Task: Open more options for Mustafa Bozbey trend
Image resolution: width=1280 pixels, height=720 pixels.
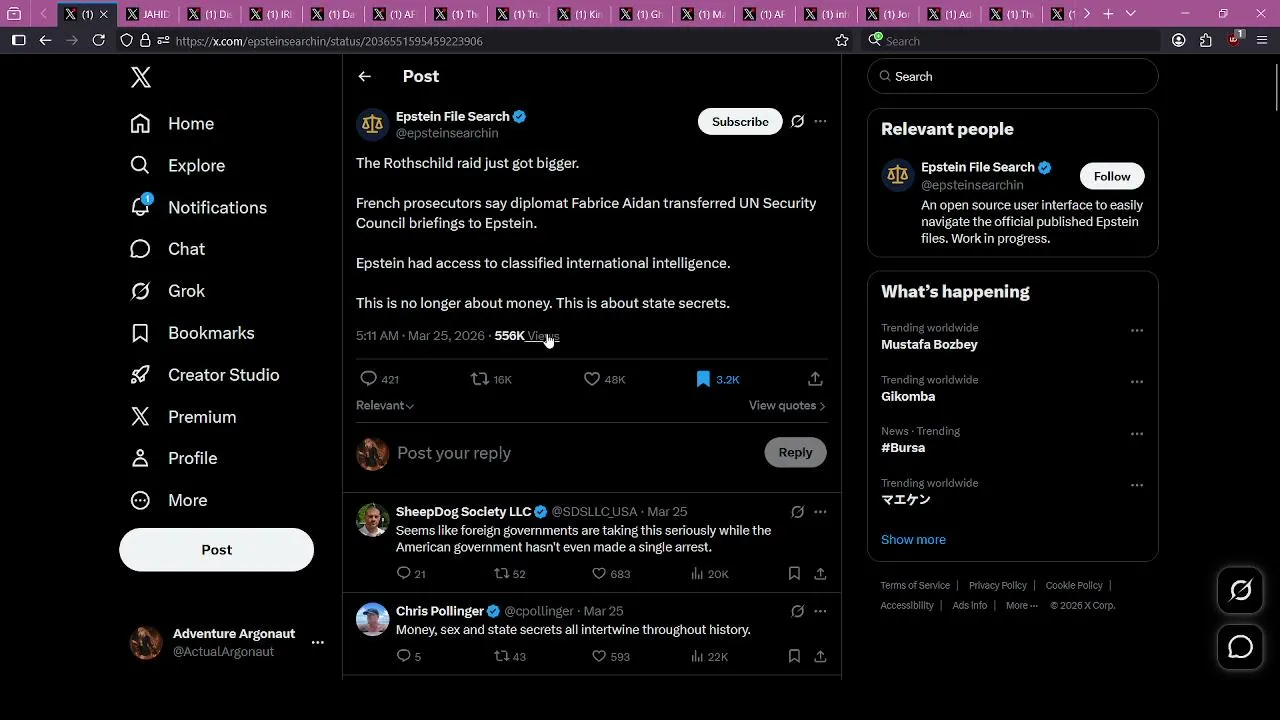Action: [1137, 330]
